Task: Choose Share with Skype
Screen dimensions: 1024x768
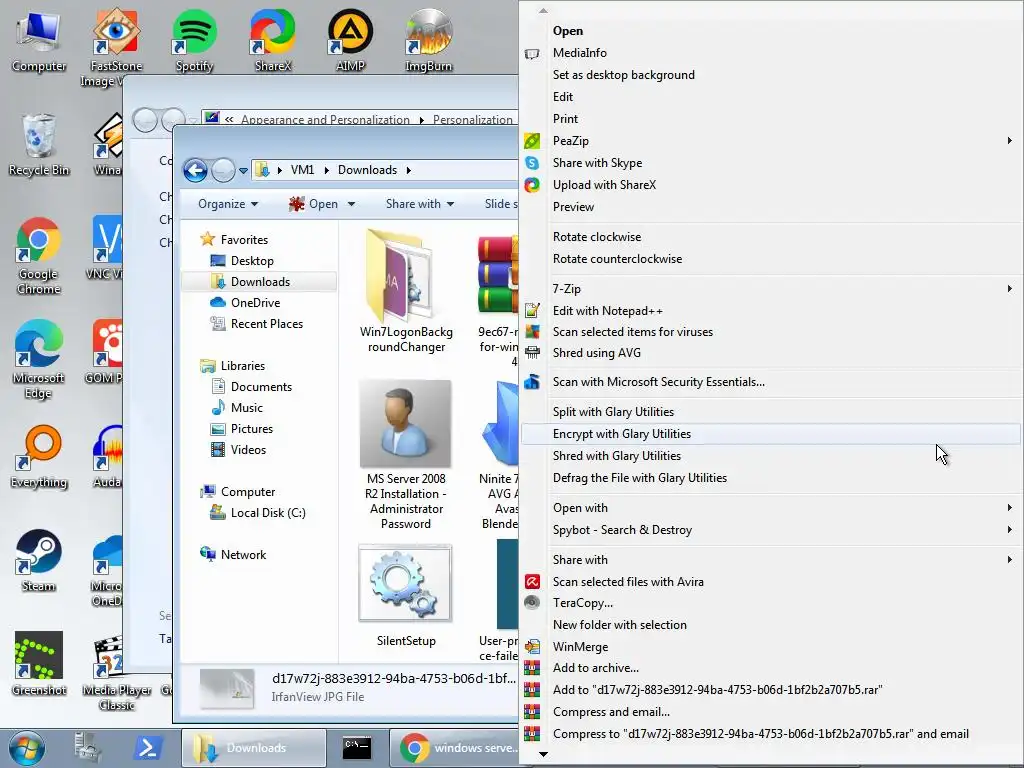Action: [x=771, y=163]
